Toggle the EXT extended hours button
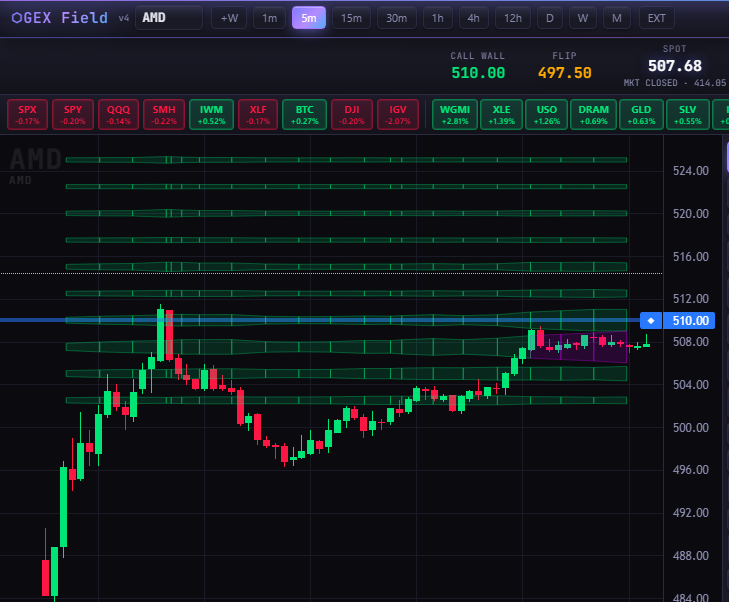Screen dimensions: 729x602 point(656,18)
